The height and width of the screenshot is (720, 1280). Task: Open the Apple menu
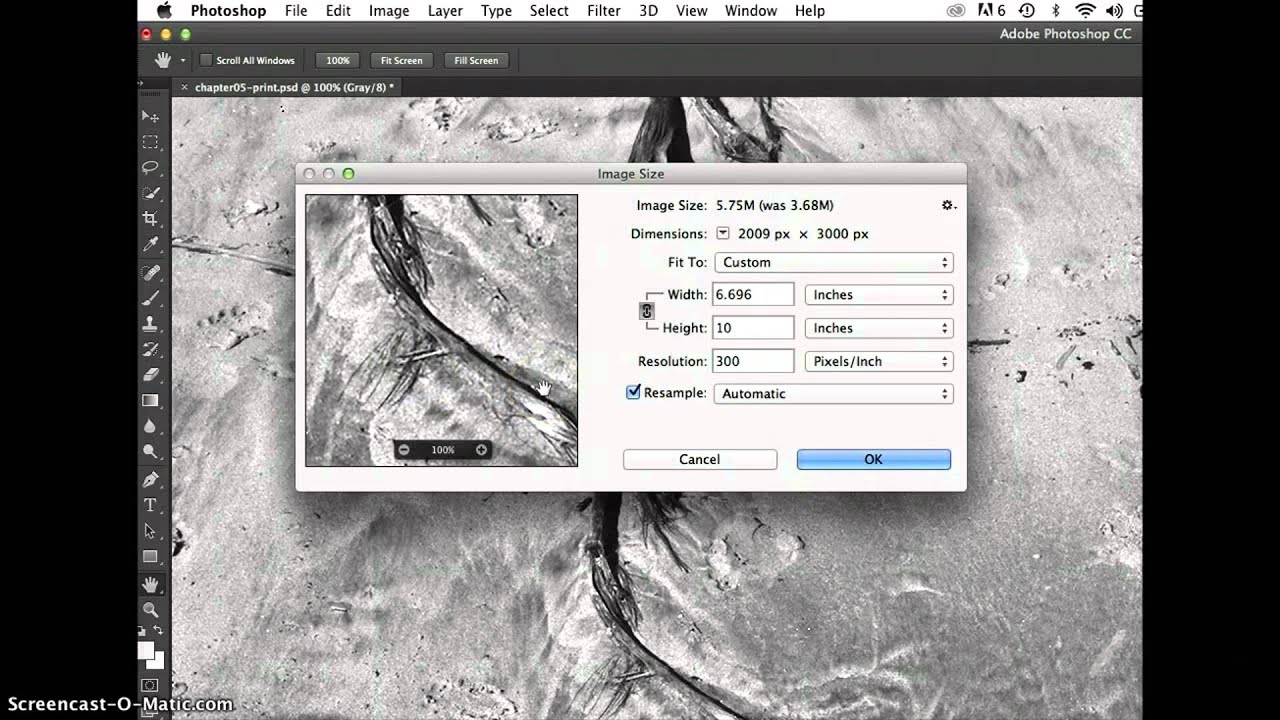coord(164,11)
